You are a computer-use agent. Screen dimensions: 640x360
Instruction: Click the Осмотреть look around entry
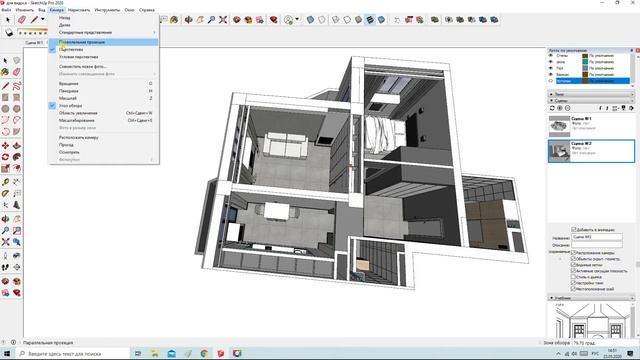click(104, 152)
